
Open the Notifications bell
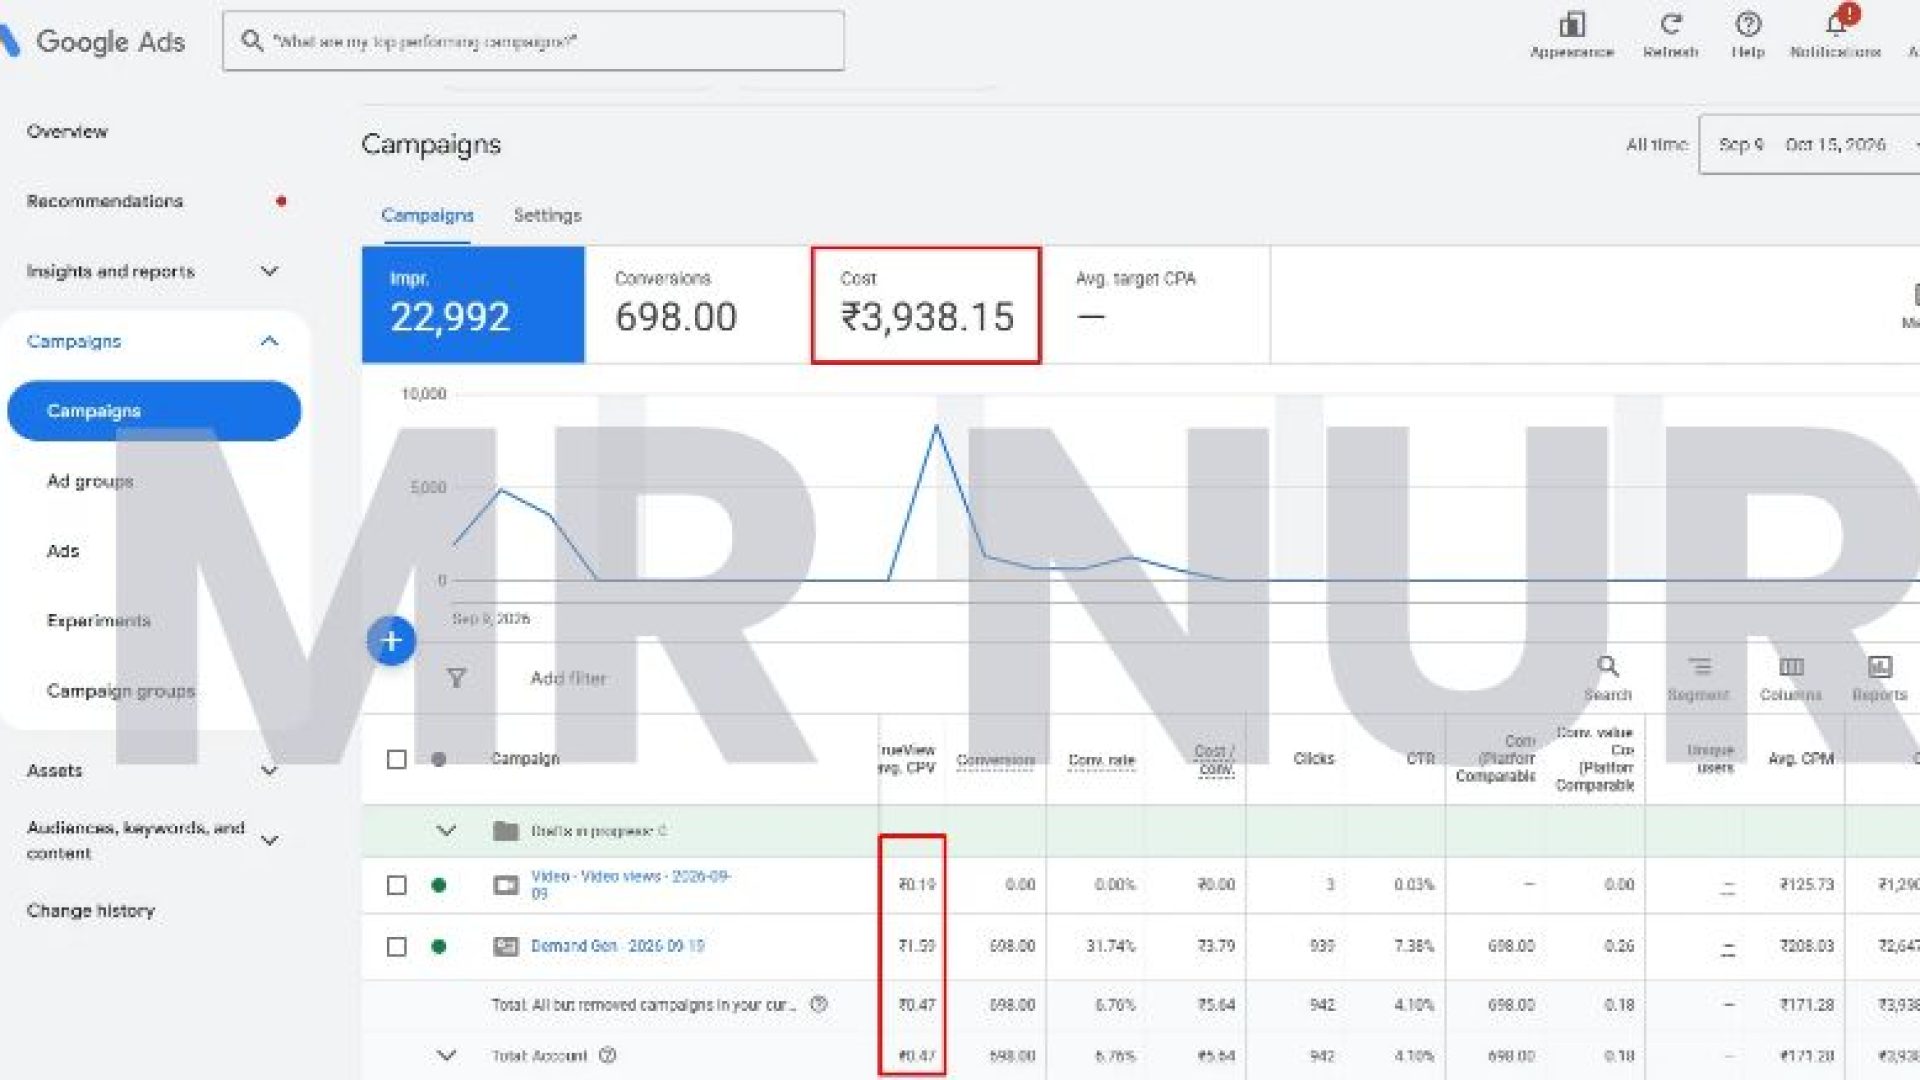[x=1837, y=23]
